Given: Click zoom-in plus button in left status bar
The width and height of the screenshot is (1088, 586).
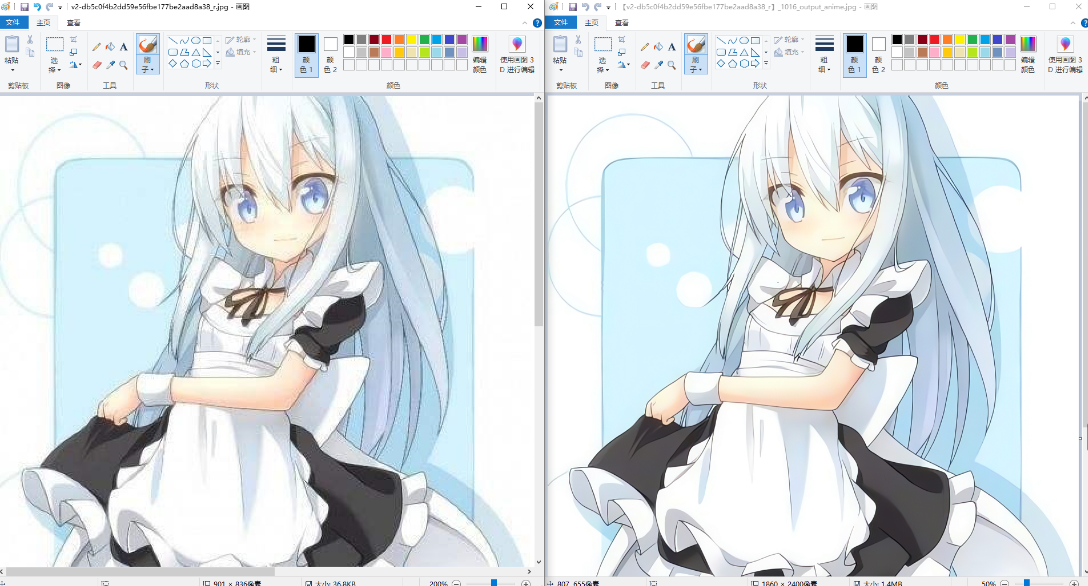Looking at the screenshot, I should (x=526, y=582).
